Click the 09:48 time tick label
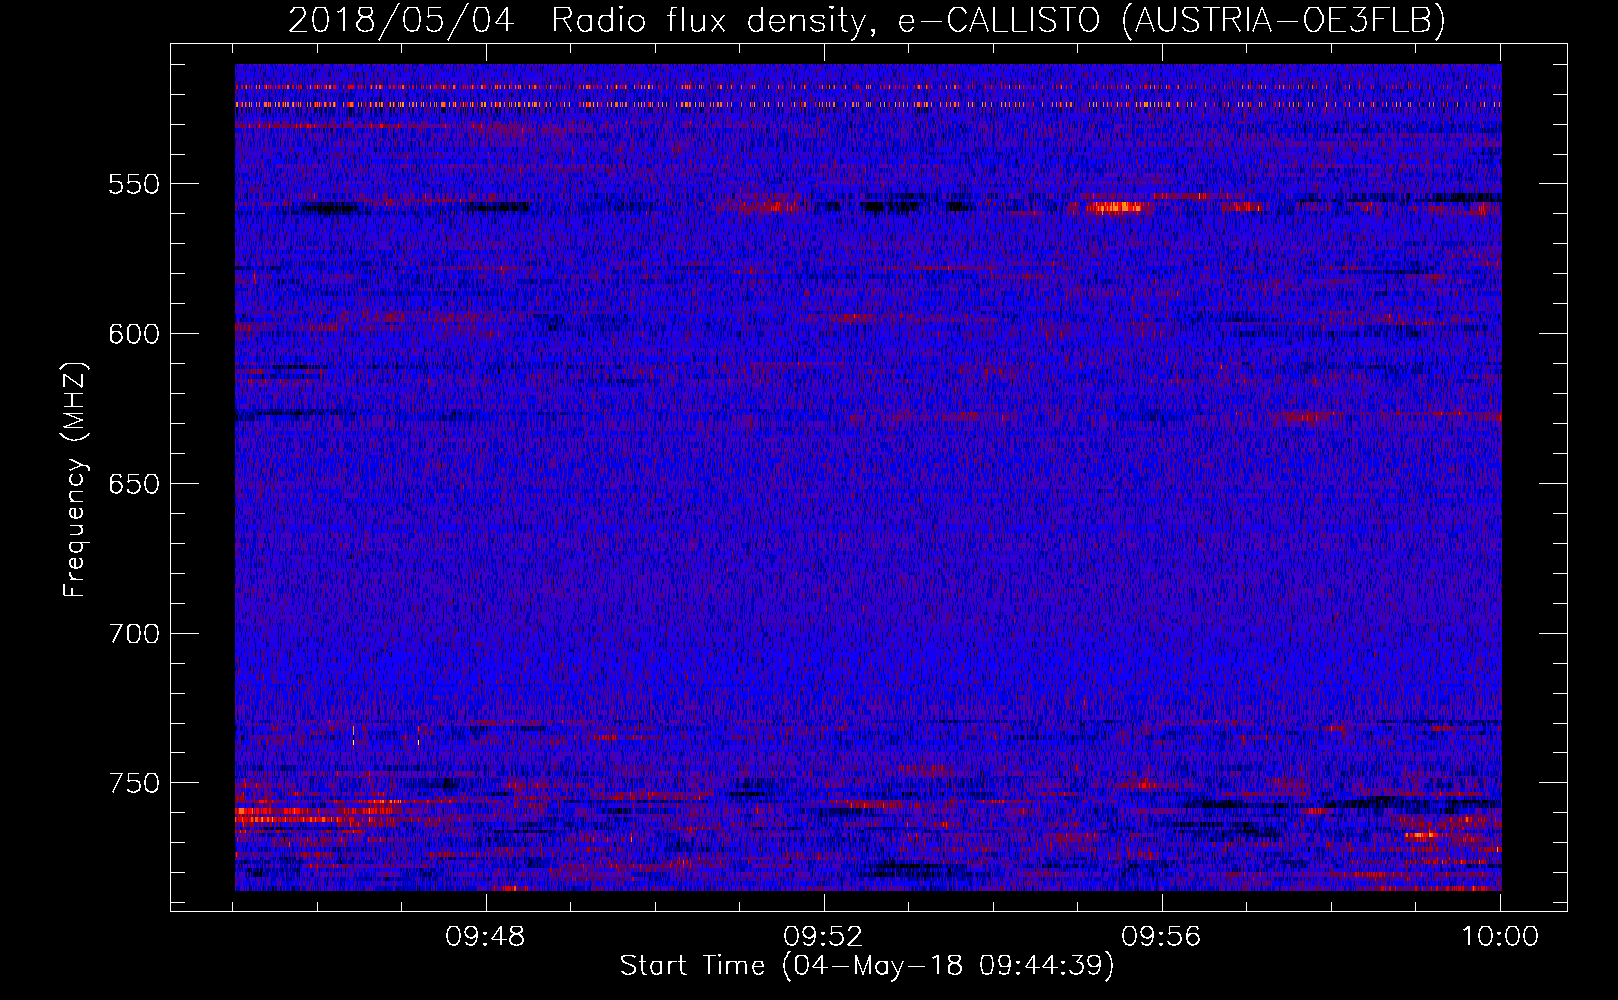This screenshot has width=1618, height=1000. [x=486, y=937]
